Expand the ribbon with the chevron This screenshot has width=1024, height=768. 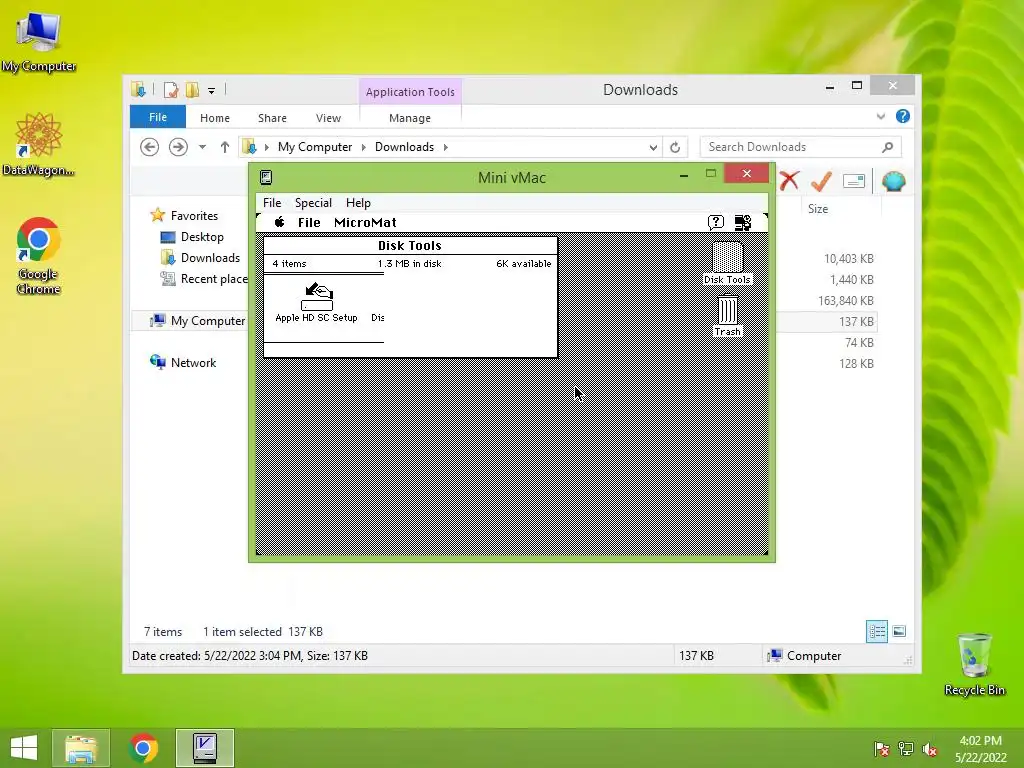pos(880,116)
